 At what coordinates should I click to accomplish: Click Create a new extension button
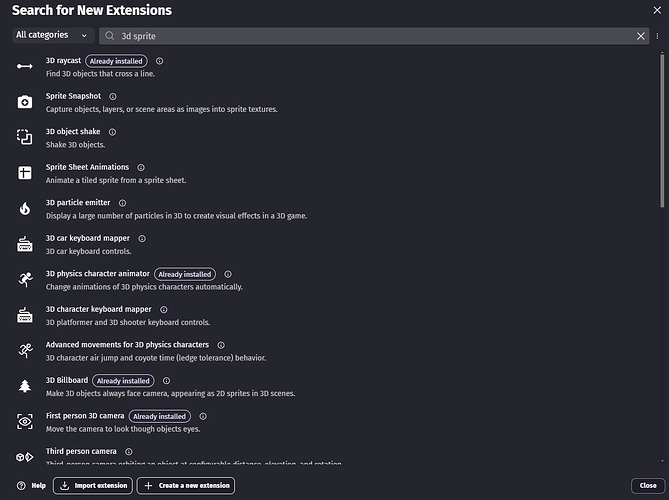pyautogui.click(x=185, y=486)
